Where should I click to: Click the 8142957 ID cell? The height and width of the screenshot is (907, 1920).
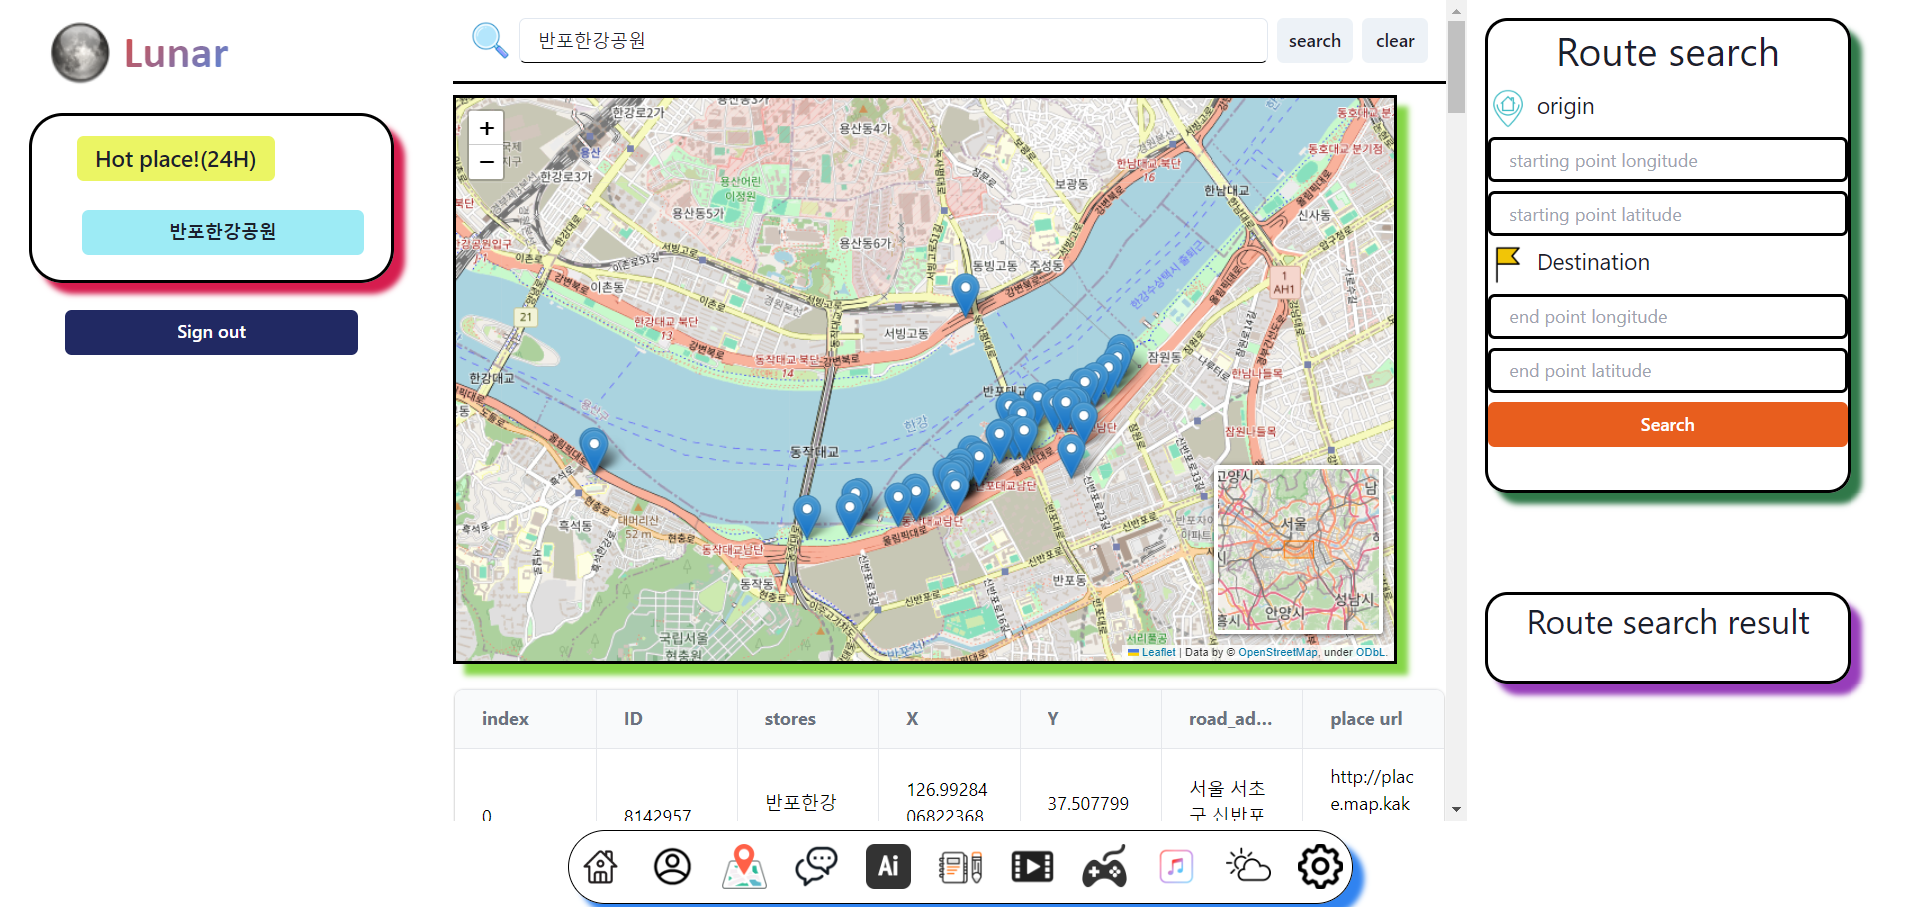pos(658,814)
